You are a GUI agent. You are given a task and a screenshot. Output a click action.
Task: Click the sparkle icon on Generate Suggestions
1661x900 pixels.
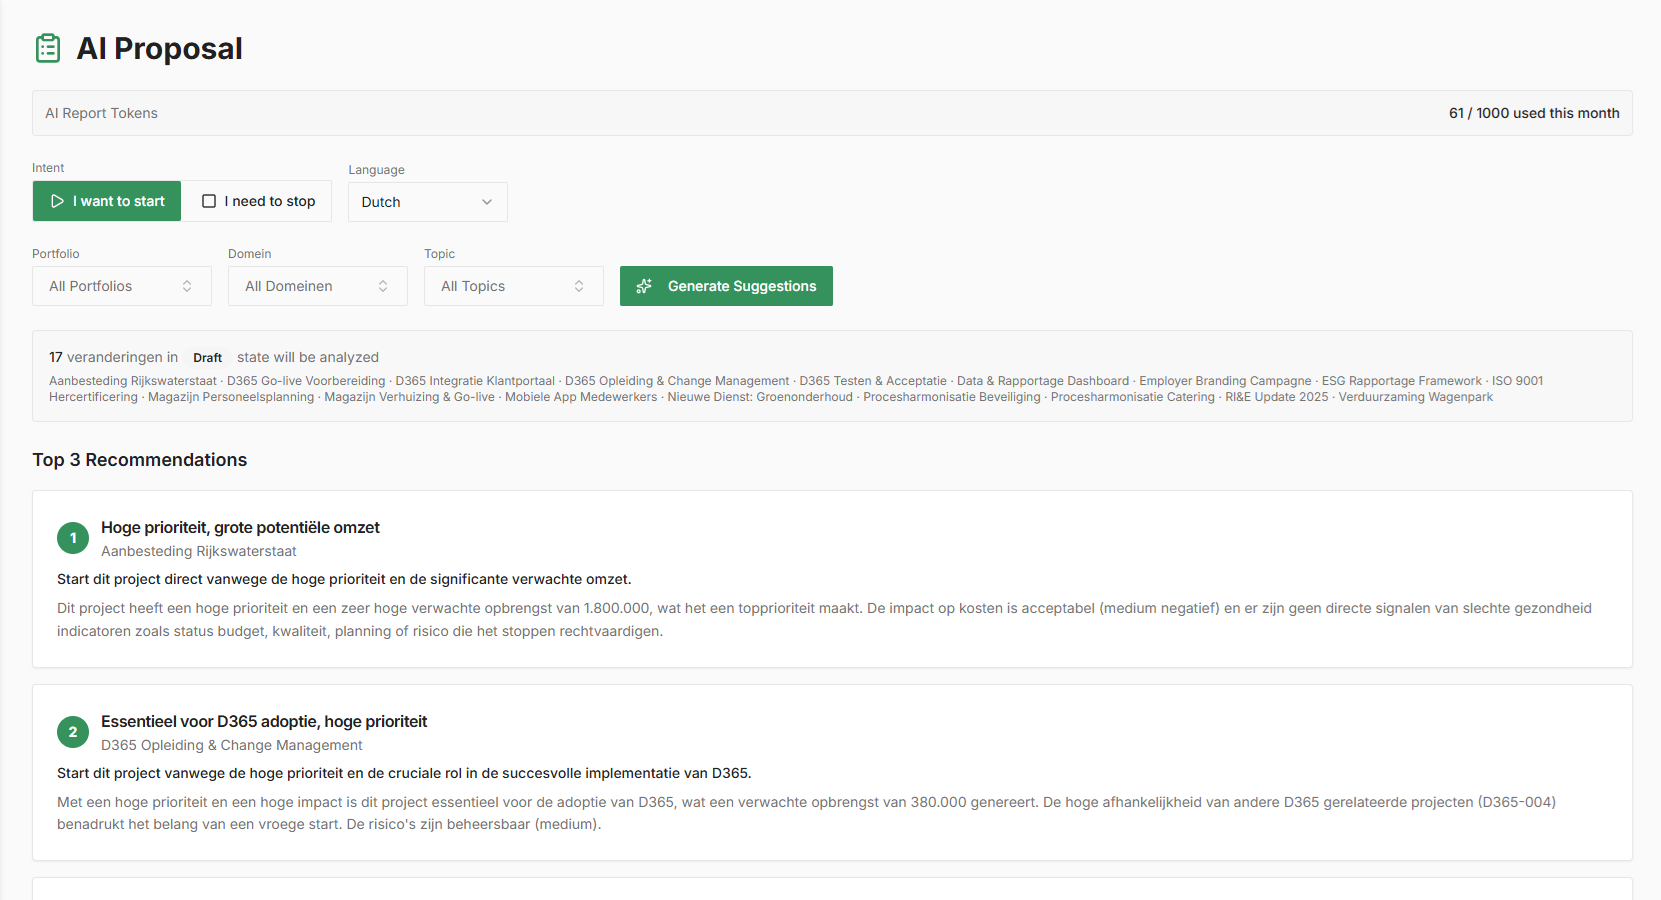[x=645, y=286]
